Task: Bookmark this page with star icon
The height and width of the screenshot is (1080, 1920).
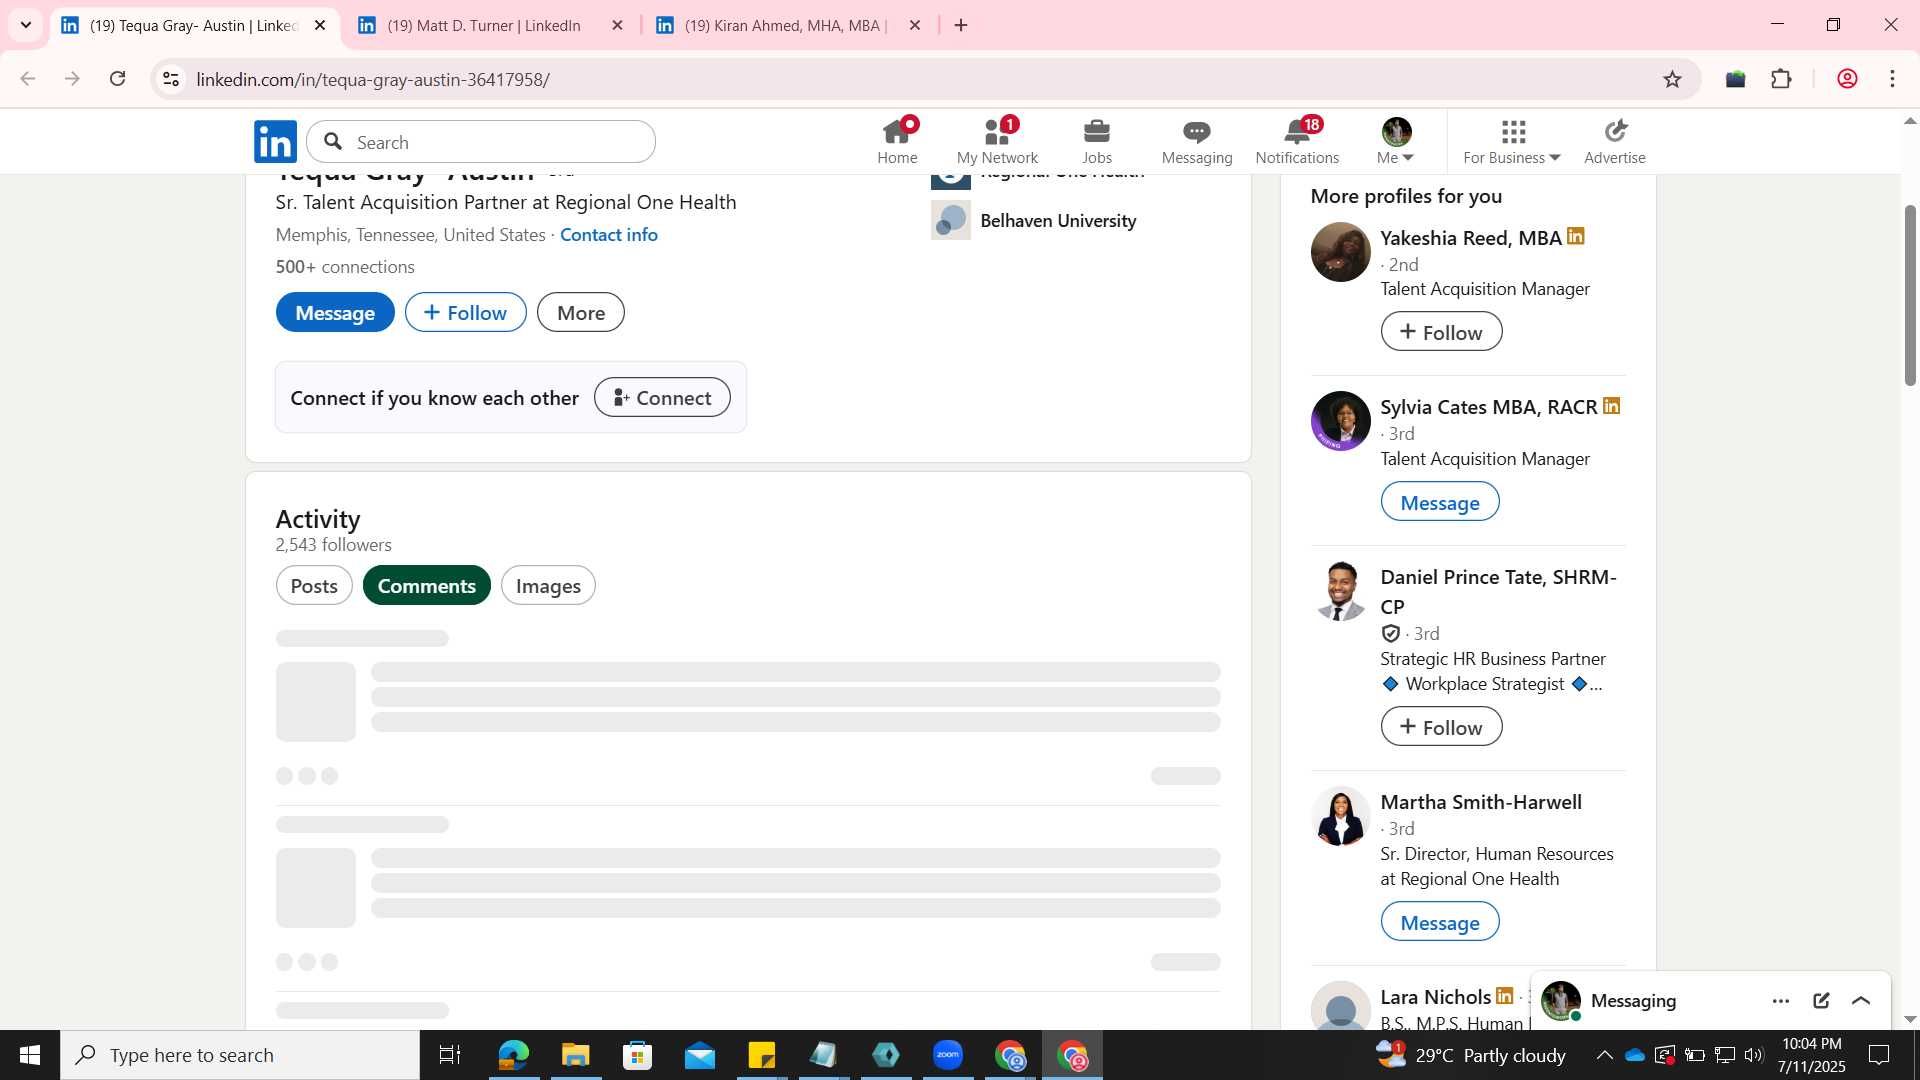Action: click(1672, 79)
